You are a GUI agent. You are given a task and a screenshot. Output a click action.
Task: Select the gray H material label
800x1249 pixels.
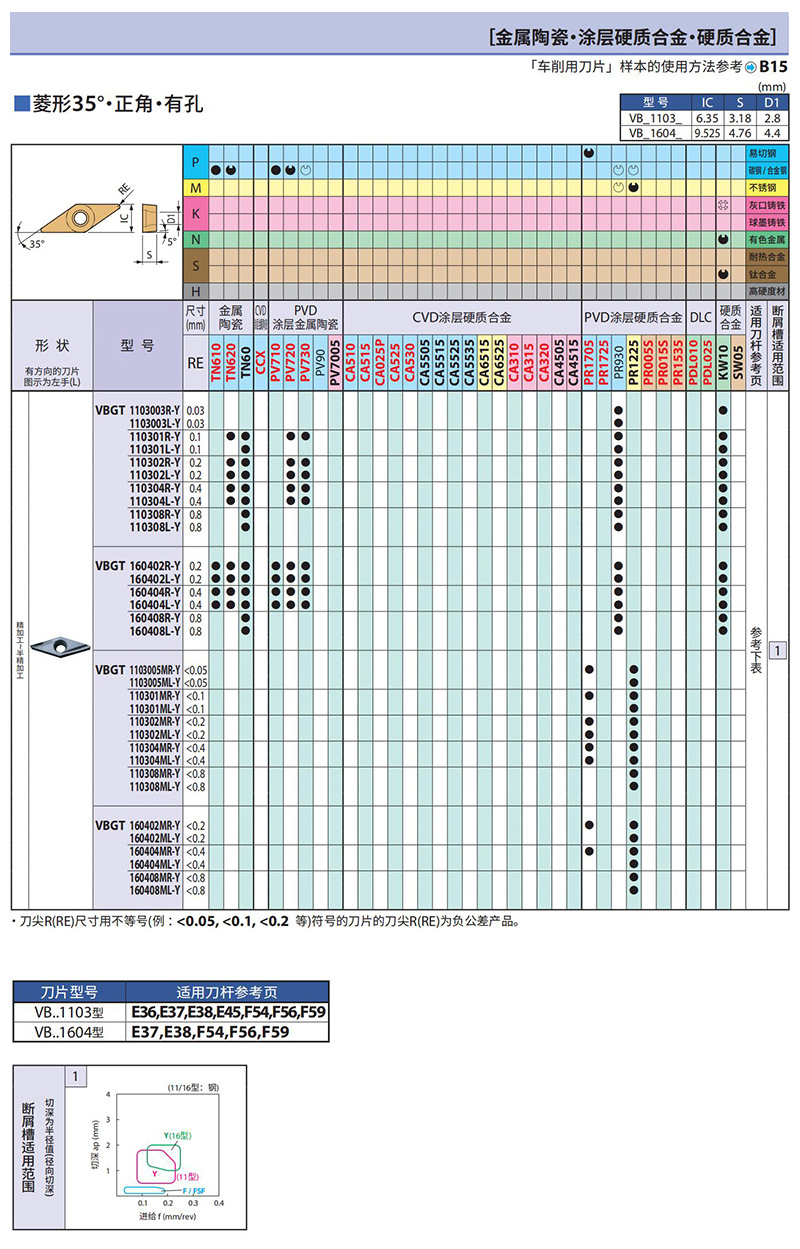196,290
